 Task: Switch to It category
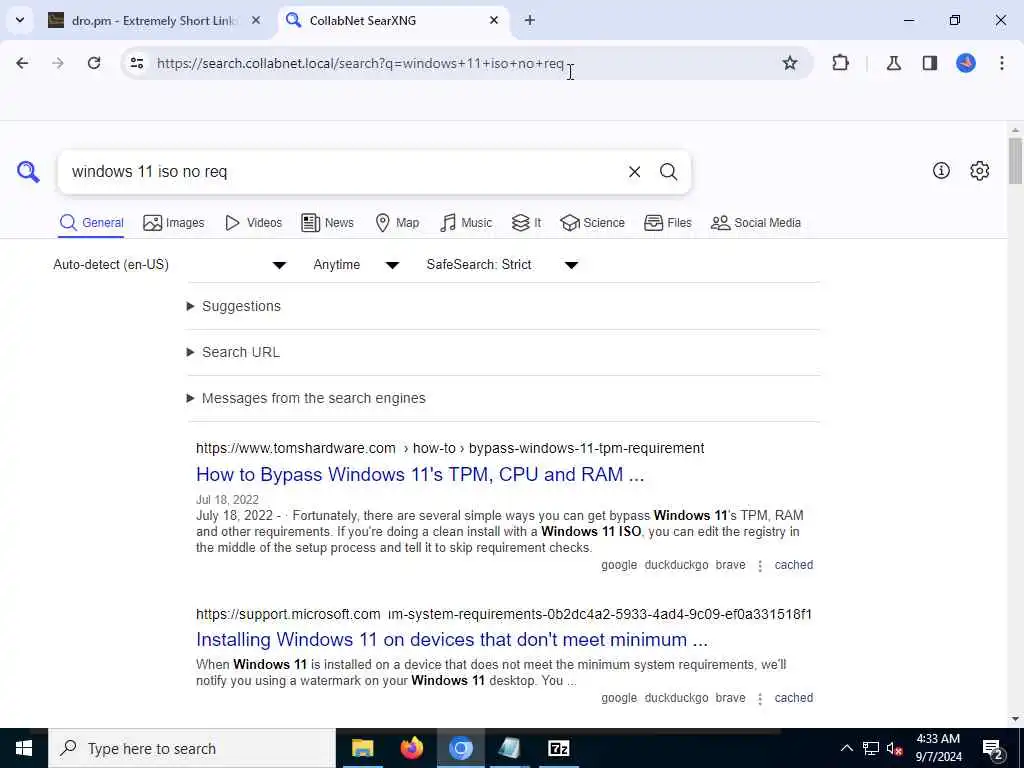(526, 223)
